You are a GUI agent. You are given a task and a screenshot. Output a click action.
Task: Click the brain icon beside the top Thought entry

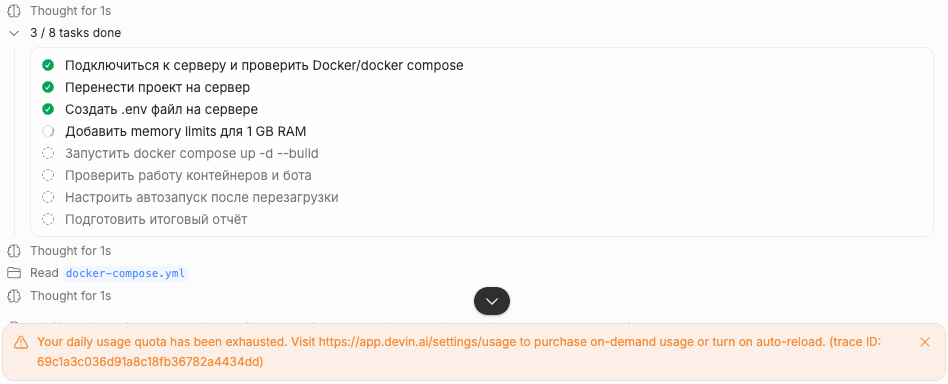click(14, 11)
